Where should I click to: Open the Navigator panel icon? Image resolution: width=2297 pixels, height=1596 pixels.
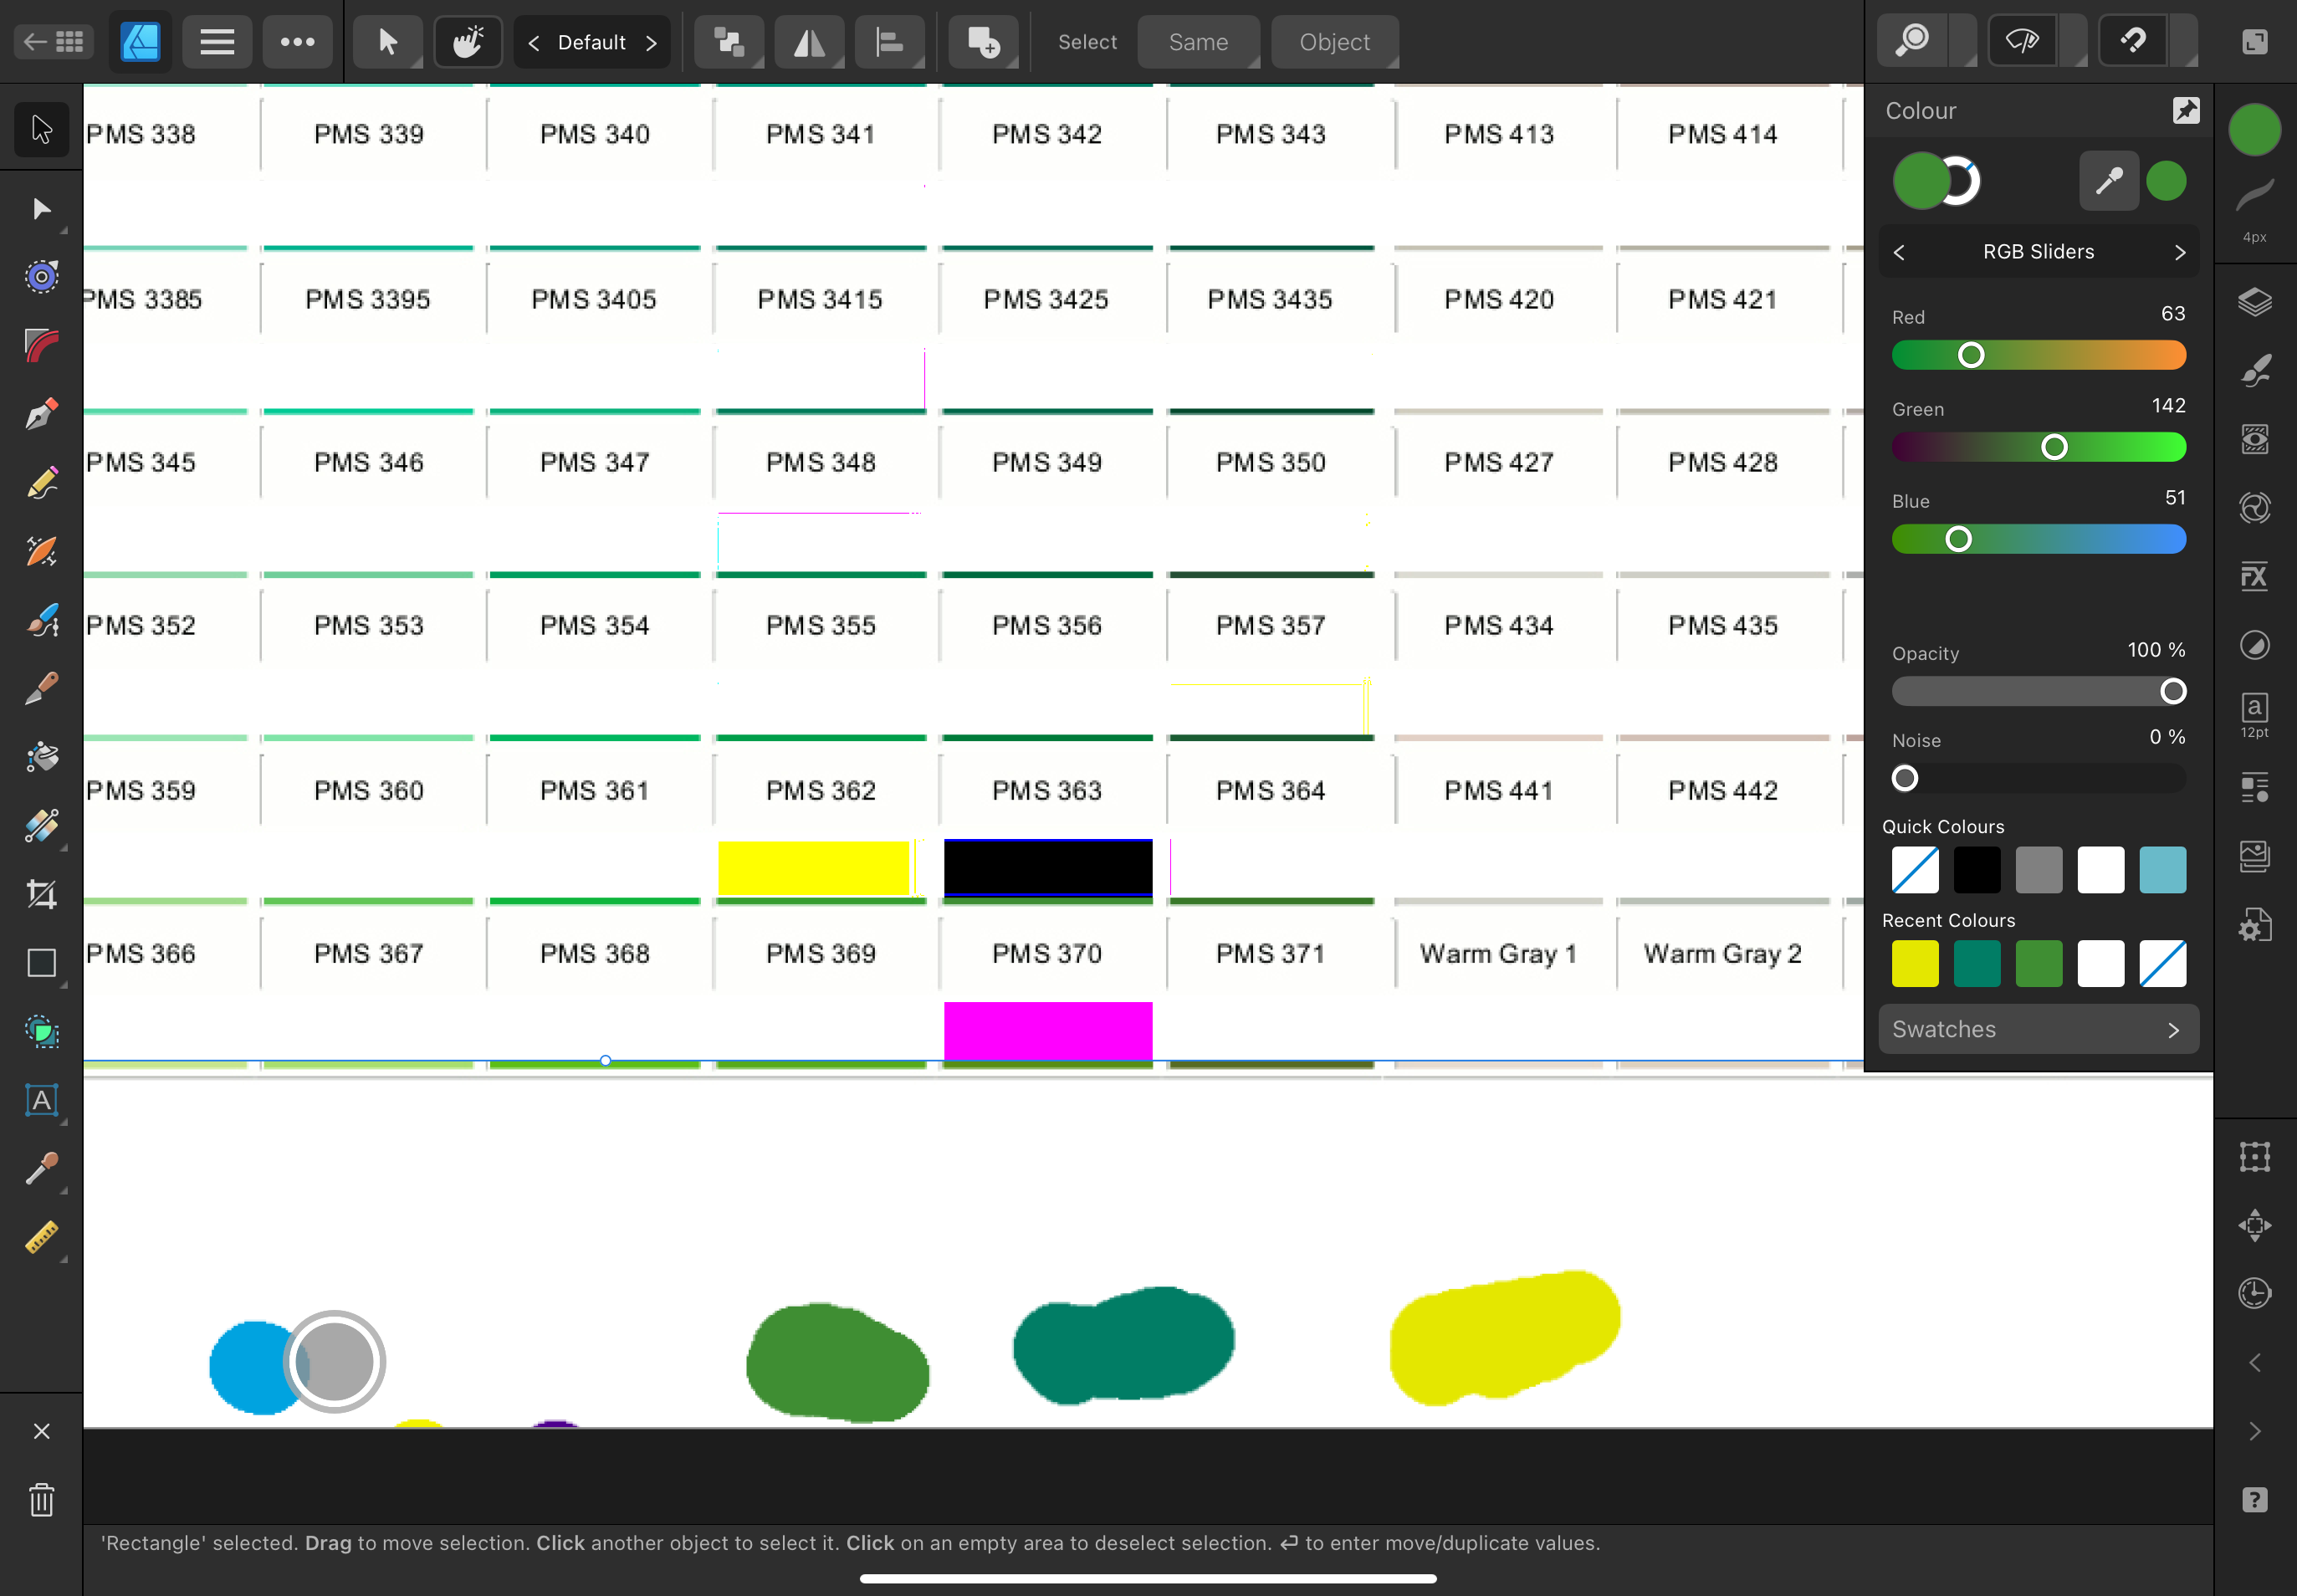(2255, 1225)
